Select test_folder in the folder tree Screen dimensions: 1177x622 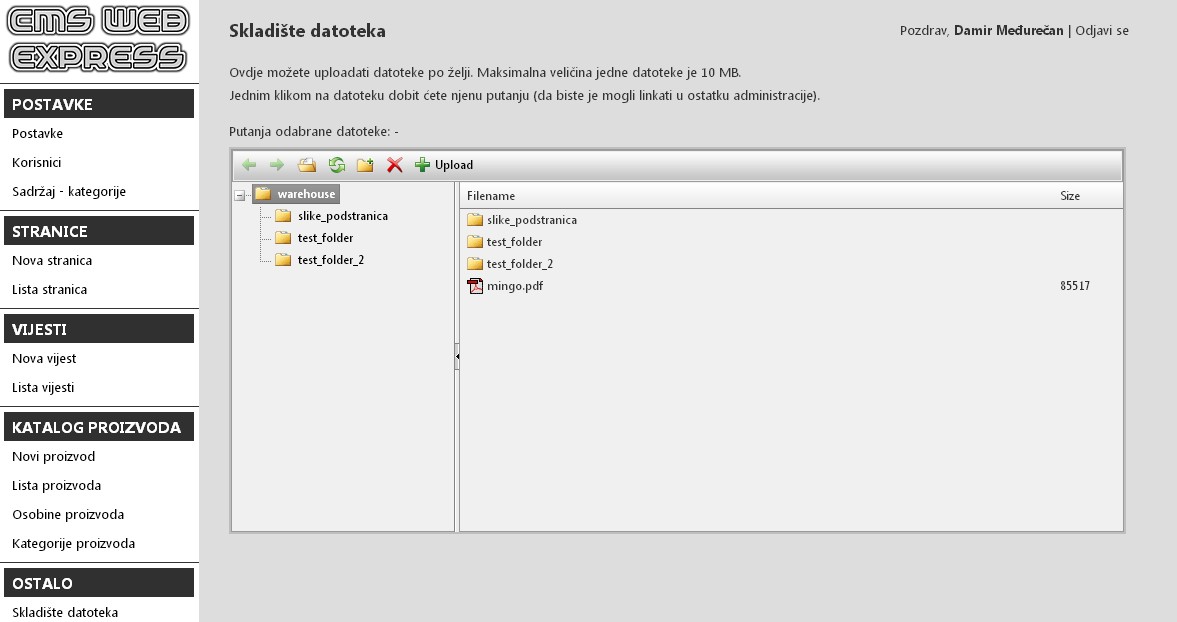324,238
